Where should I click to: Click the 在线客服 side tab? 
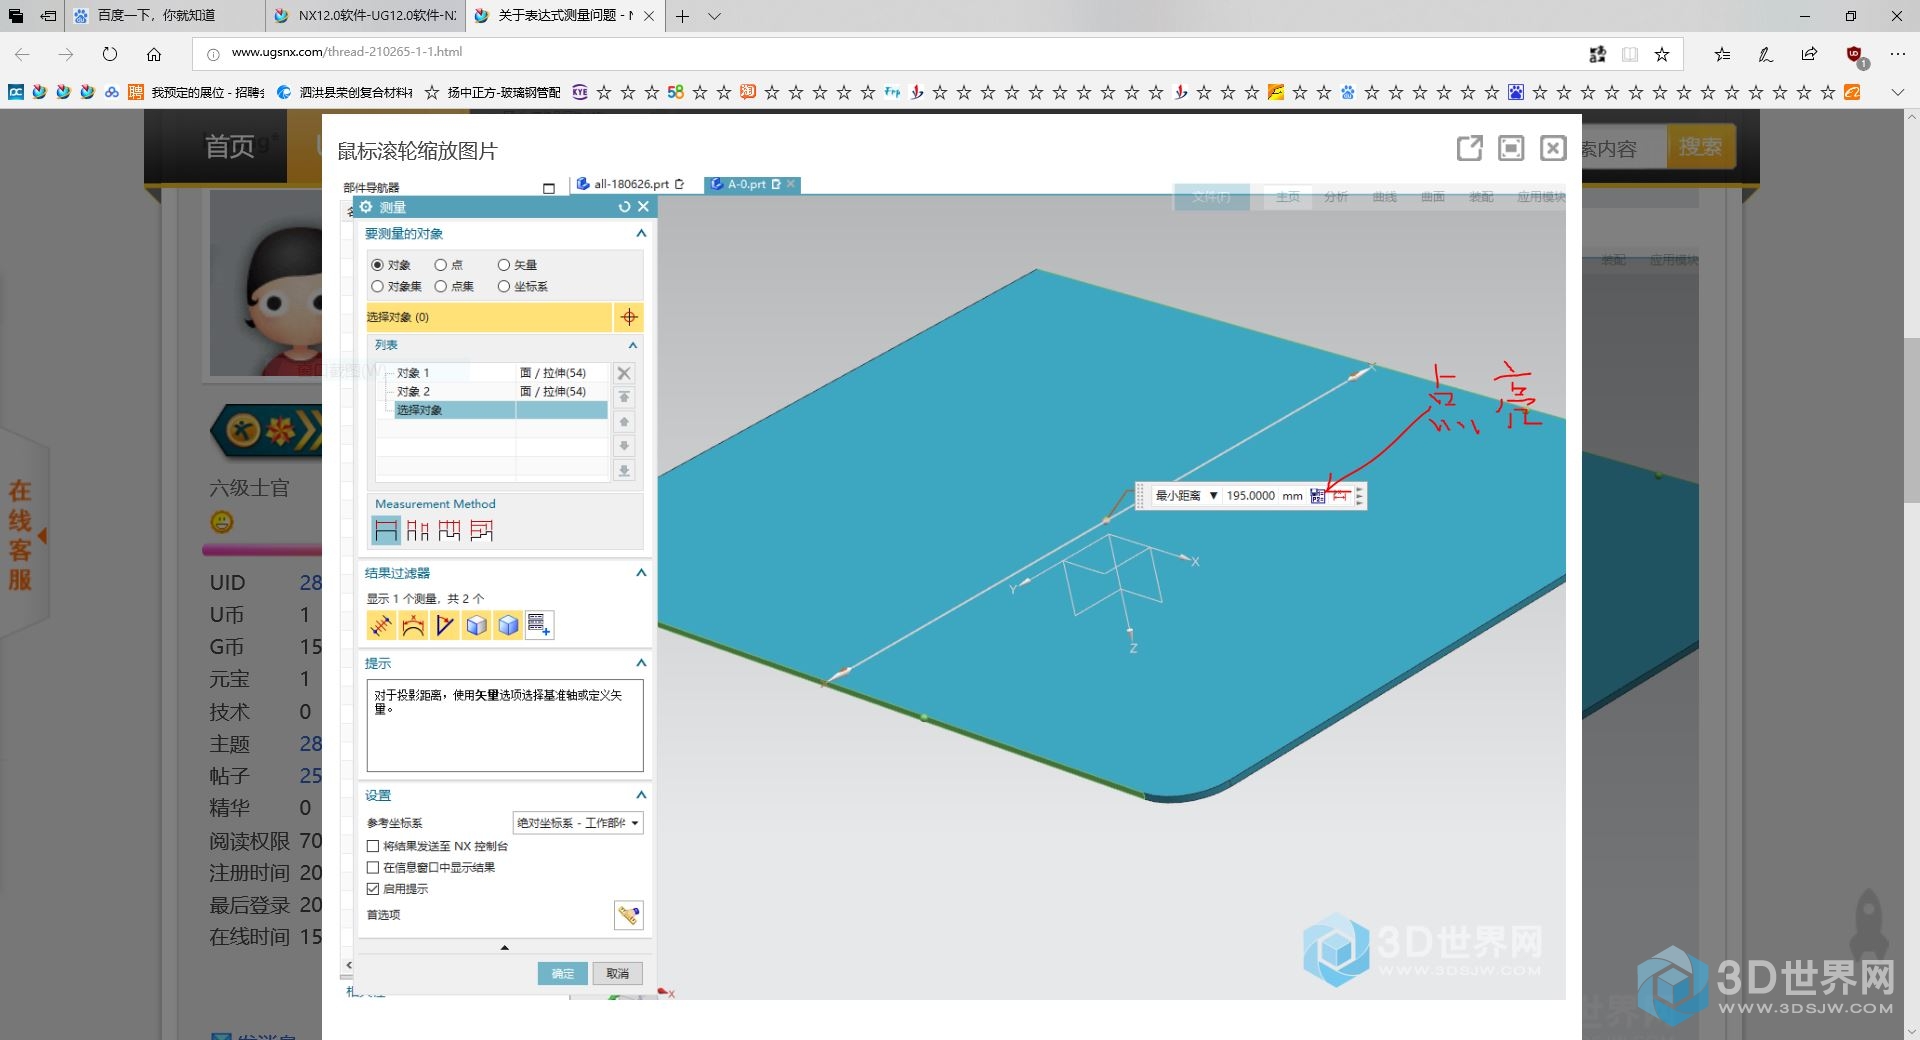(x=22, y=535)
